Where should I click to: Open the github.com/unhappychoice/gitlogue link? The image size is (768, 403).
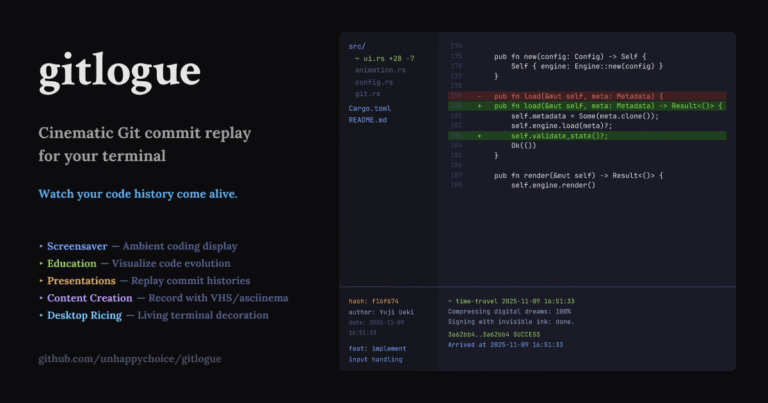(x=129, y=358)
